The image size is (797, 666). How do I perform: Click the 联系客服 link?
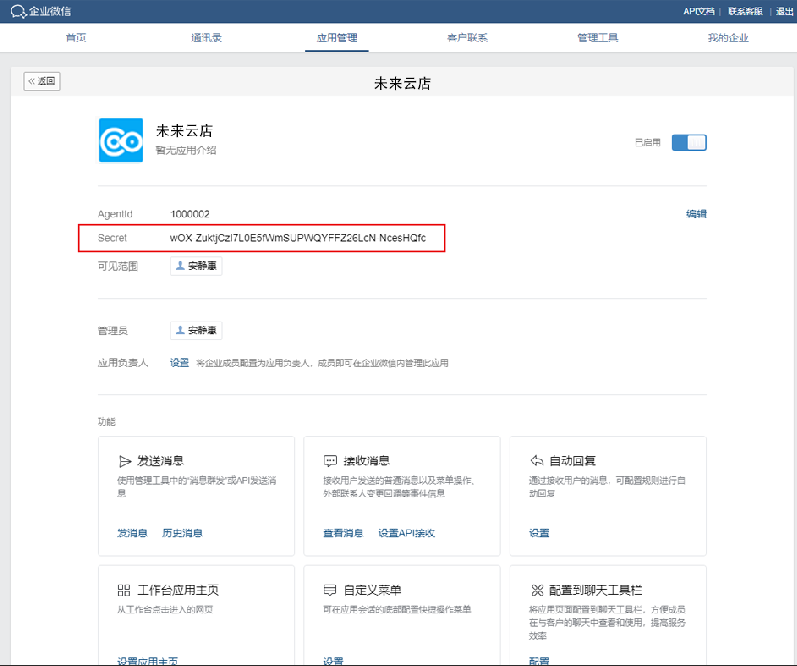point(745,11)
